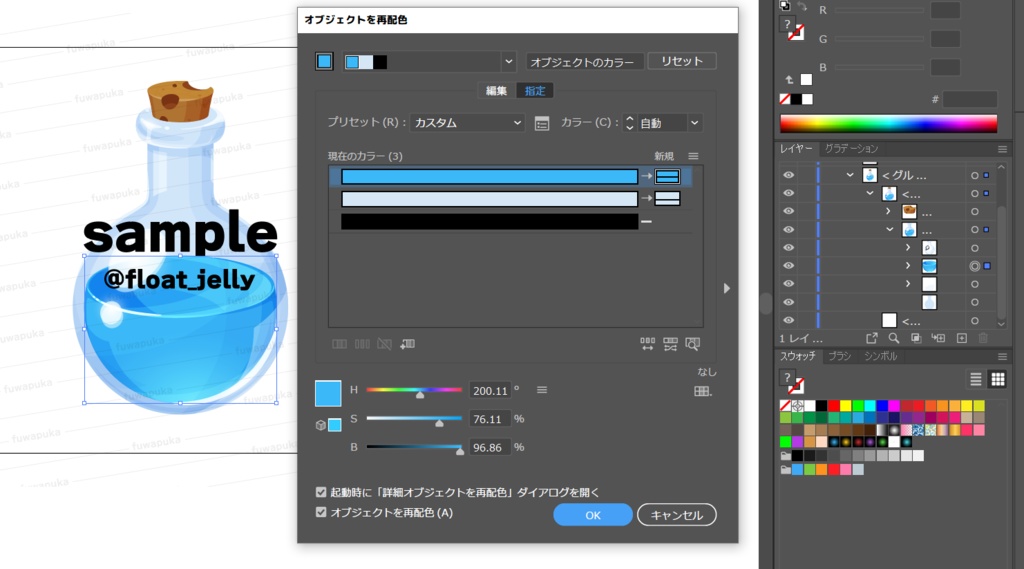Expand the blue liquid layer group
Image resolution: width=1024 pixels, height=569 pixels.
[908, 266]
